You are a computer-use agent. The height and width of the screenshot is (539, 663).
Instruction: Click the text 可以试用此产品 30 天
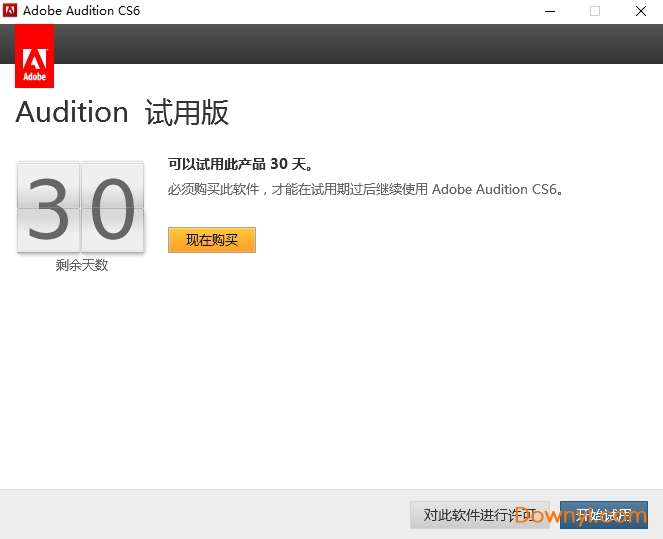pos(240,164)
